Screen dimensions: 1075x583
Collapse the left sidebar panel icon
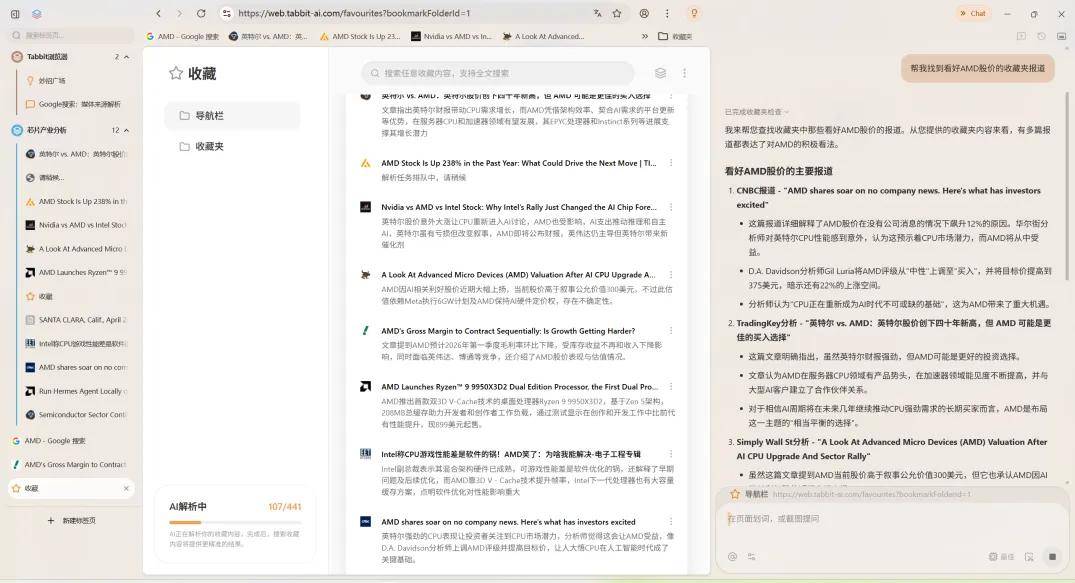click(x=15, y=13)
